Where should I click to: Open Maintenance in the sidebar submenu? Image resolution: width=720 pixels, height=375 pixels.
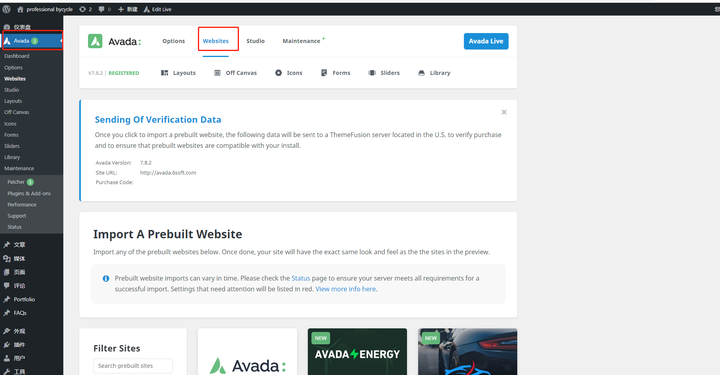click(19, 168)
